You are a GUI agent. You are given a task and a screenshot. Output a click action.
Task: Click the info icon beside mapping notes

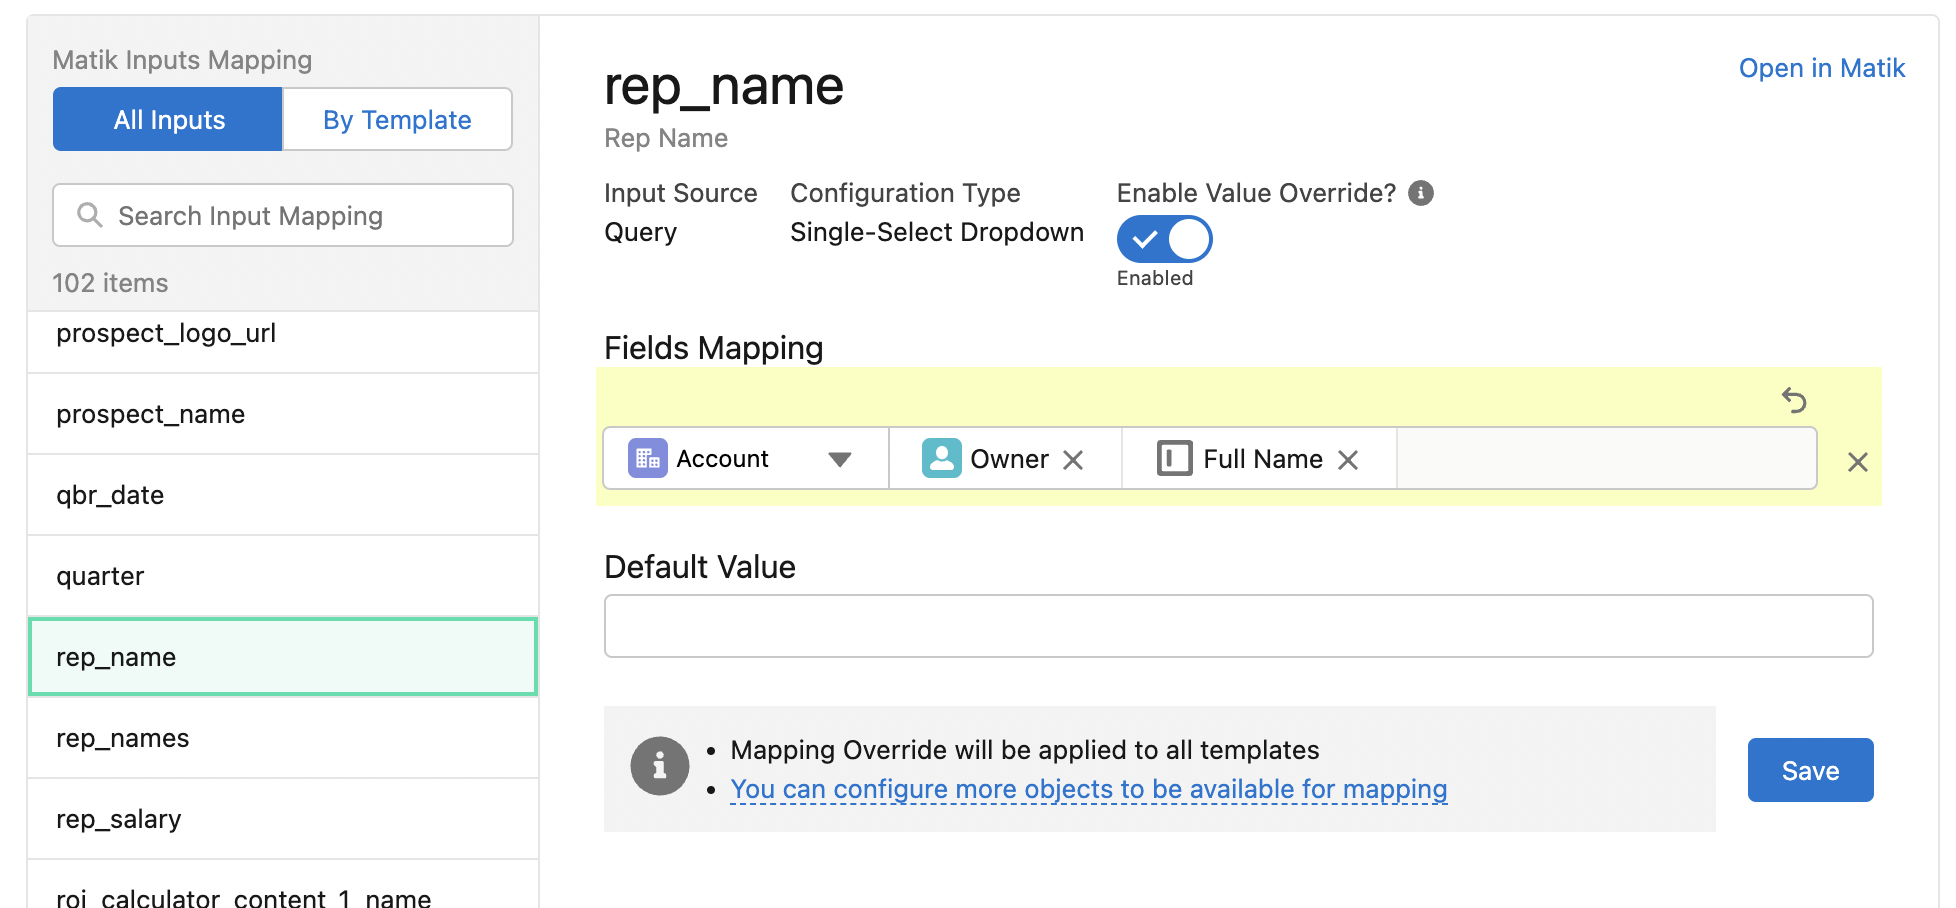660,767
